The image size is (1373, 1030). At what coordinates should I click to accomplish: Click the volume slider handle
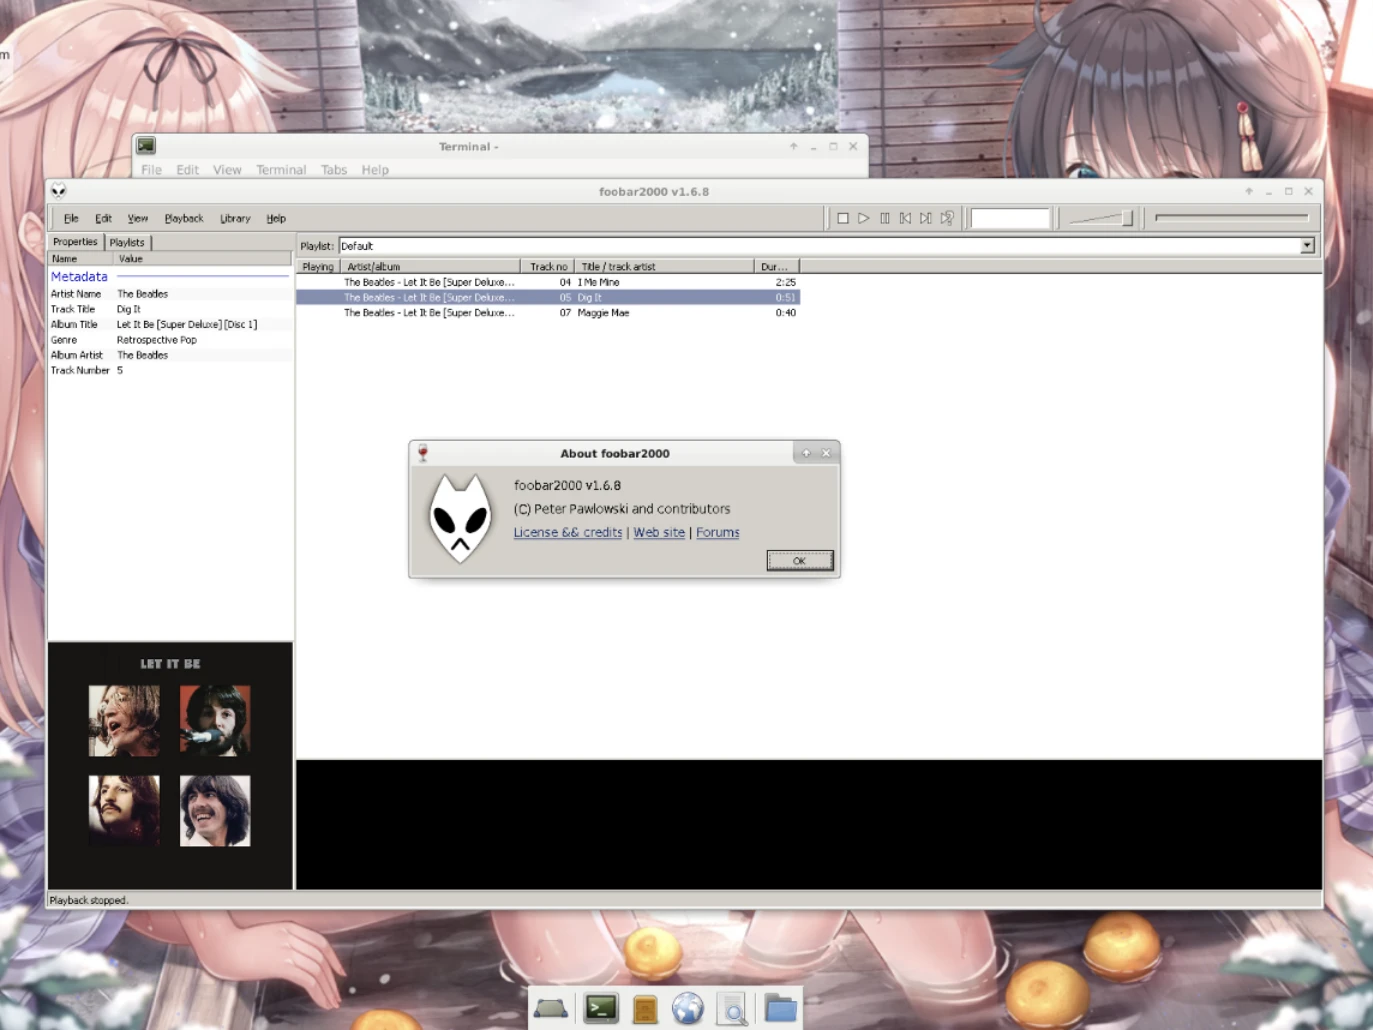1127,218
